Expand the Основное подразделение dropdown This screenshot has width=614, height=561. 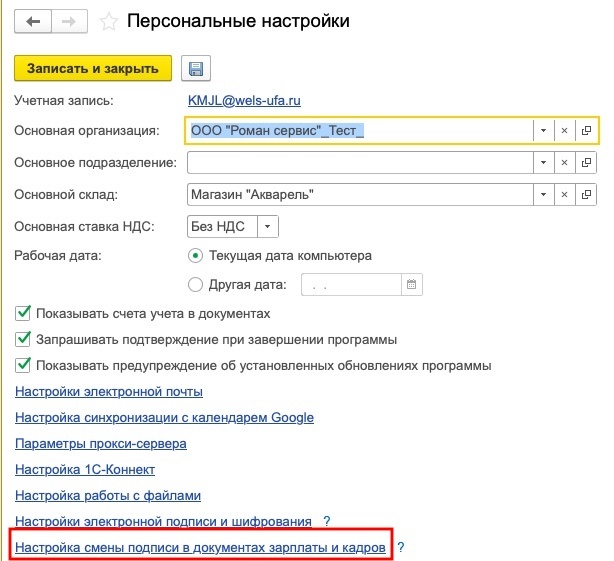point(544,162)
